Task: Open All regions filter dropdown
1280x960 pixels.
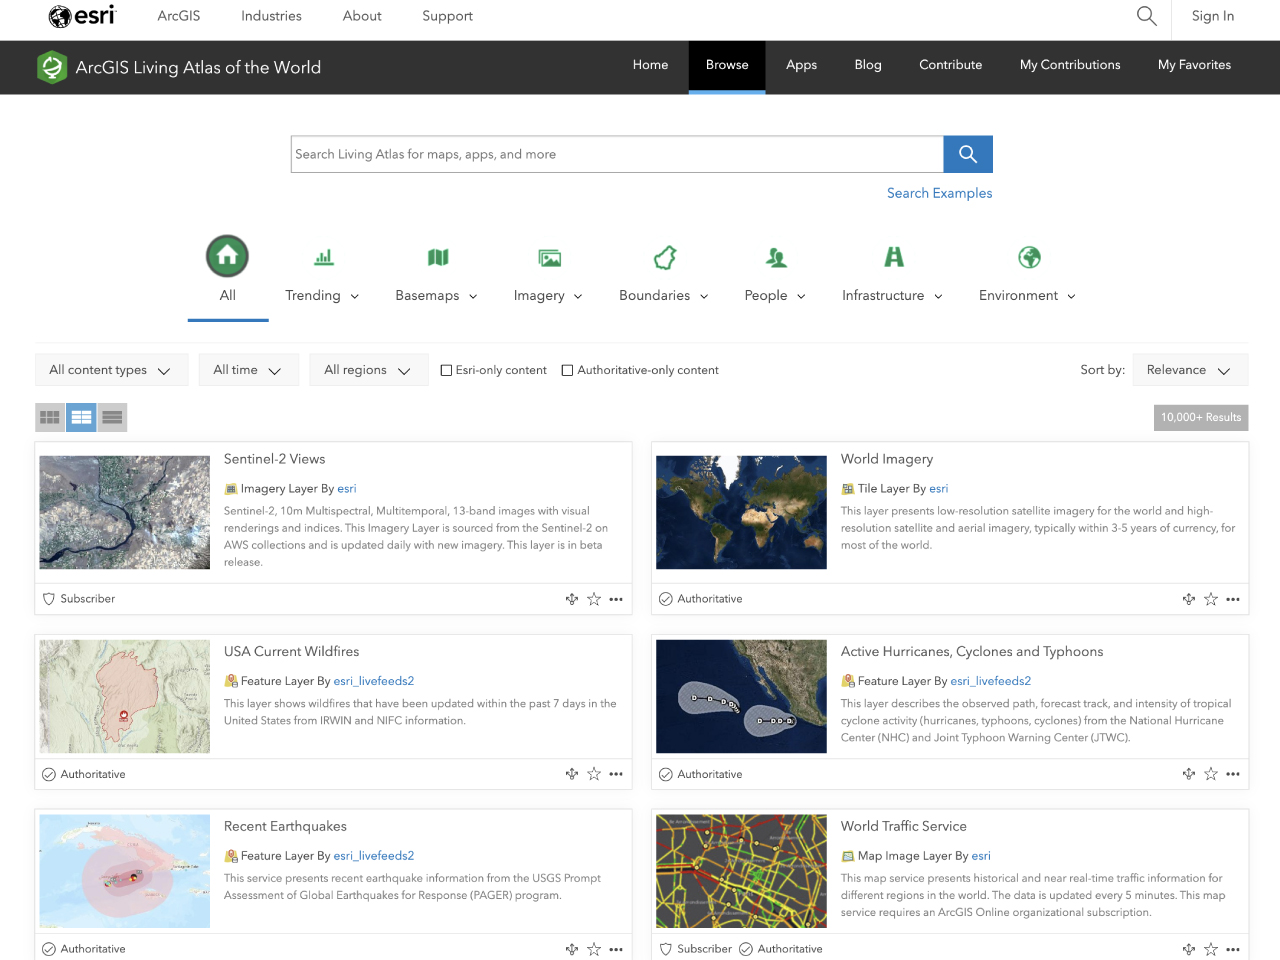Action: (368, 370)
